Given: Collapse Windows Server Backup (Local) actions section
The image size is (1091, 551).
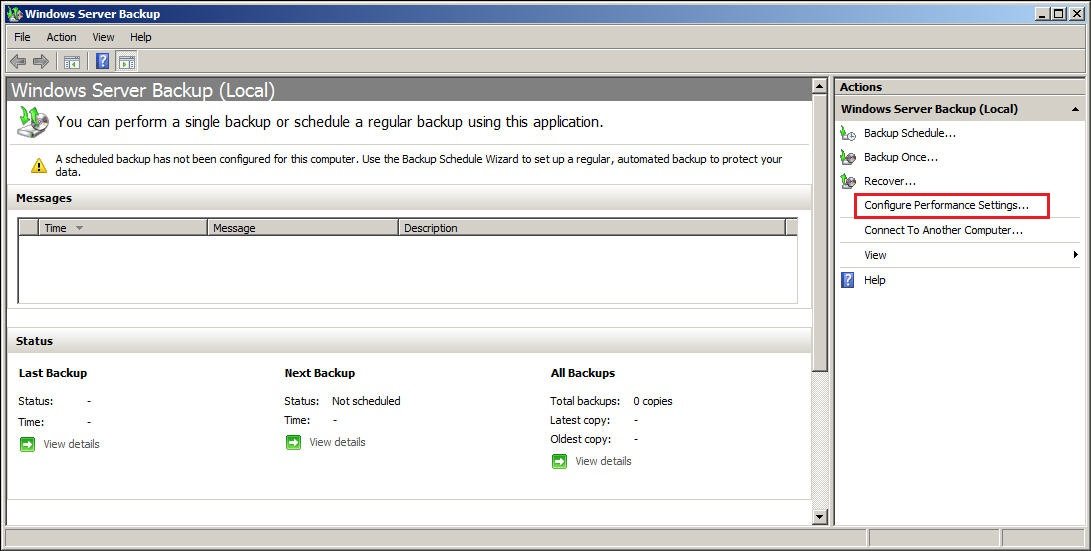Looking at the screenshot, I should 1075,109.
